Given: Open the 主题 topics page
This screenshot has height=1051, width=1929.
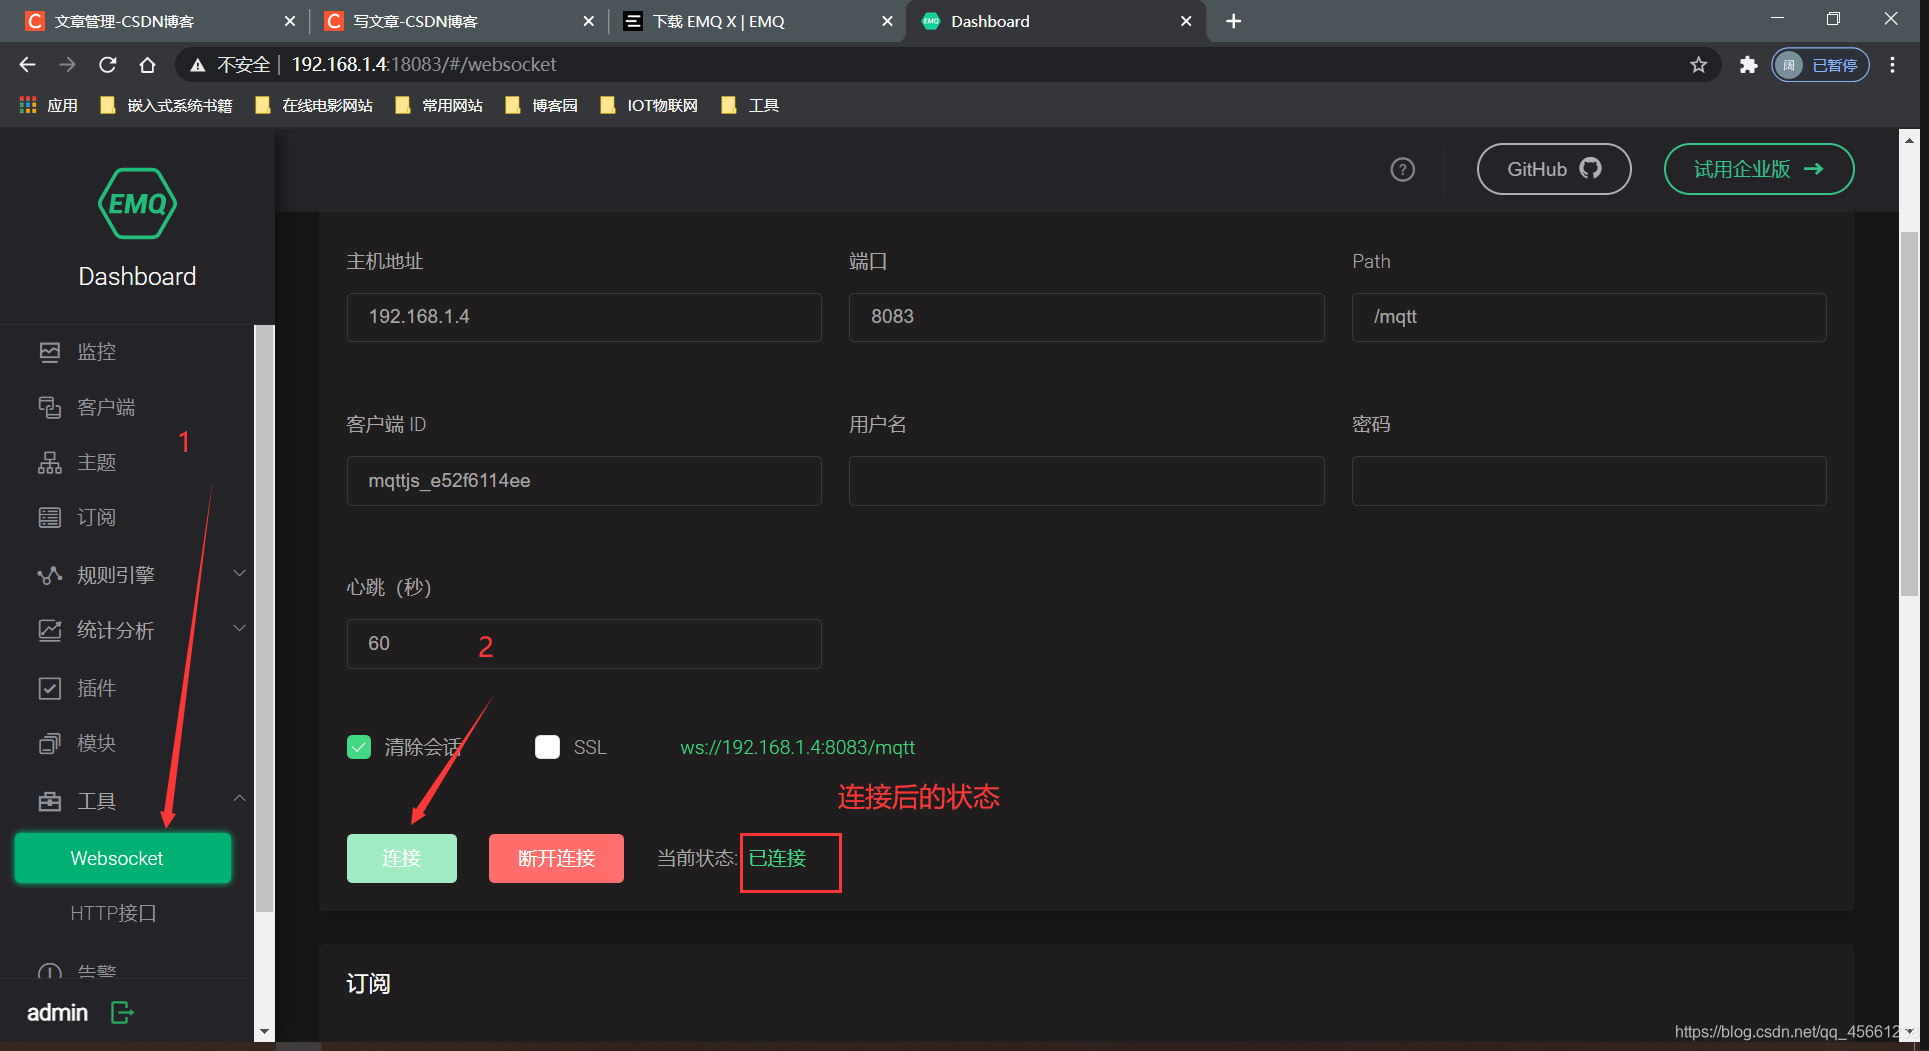Looking at the screenshot, I should click(97, 462).
